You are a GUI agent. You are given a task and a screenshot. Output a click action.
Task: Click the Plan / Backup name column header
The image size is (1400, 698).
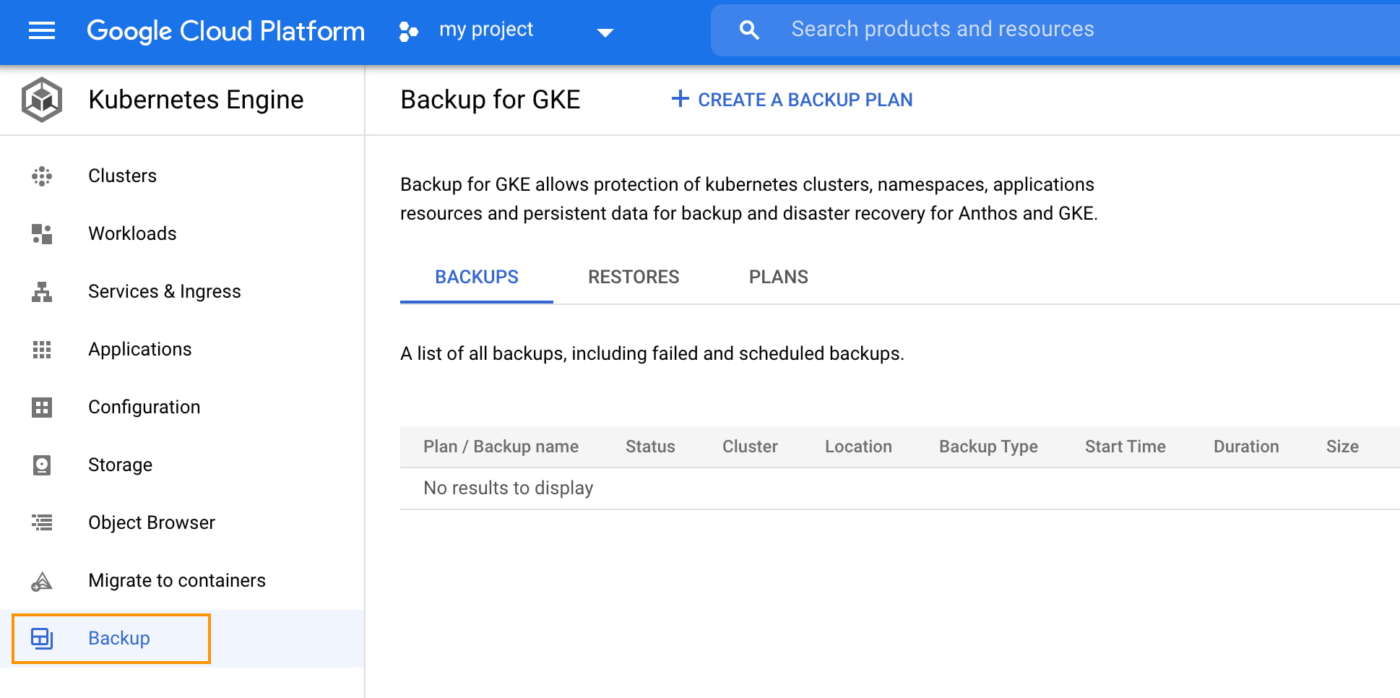pyautogui.click(x=500, y=446)
